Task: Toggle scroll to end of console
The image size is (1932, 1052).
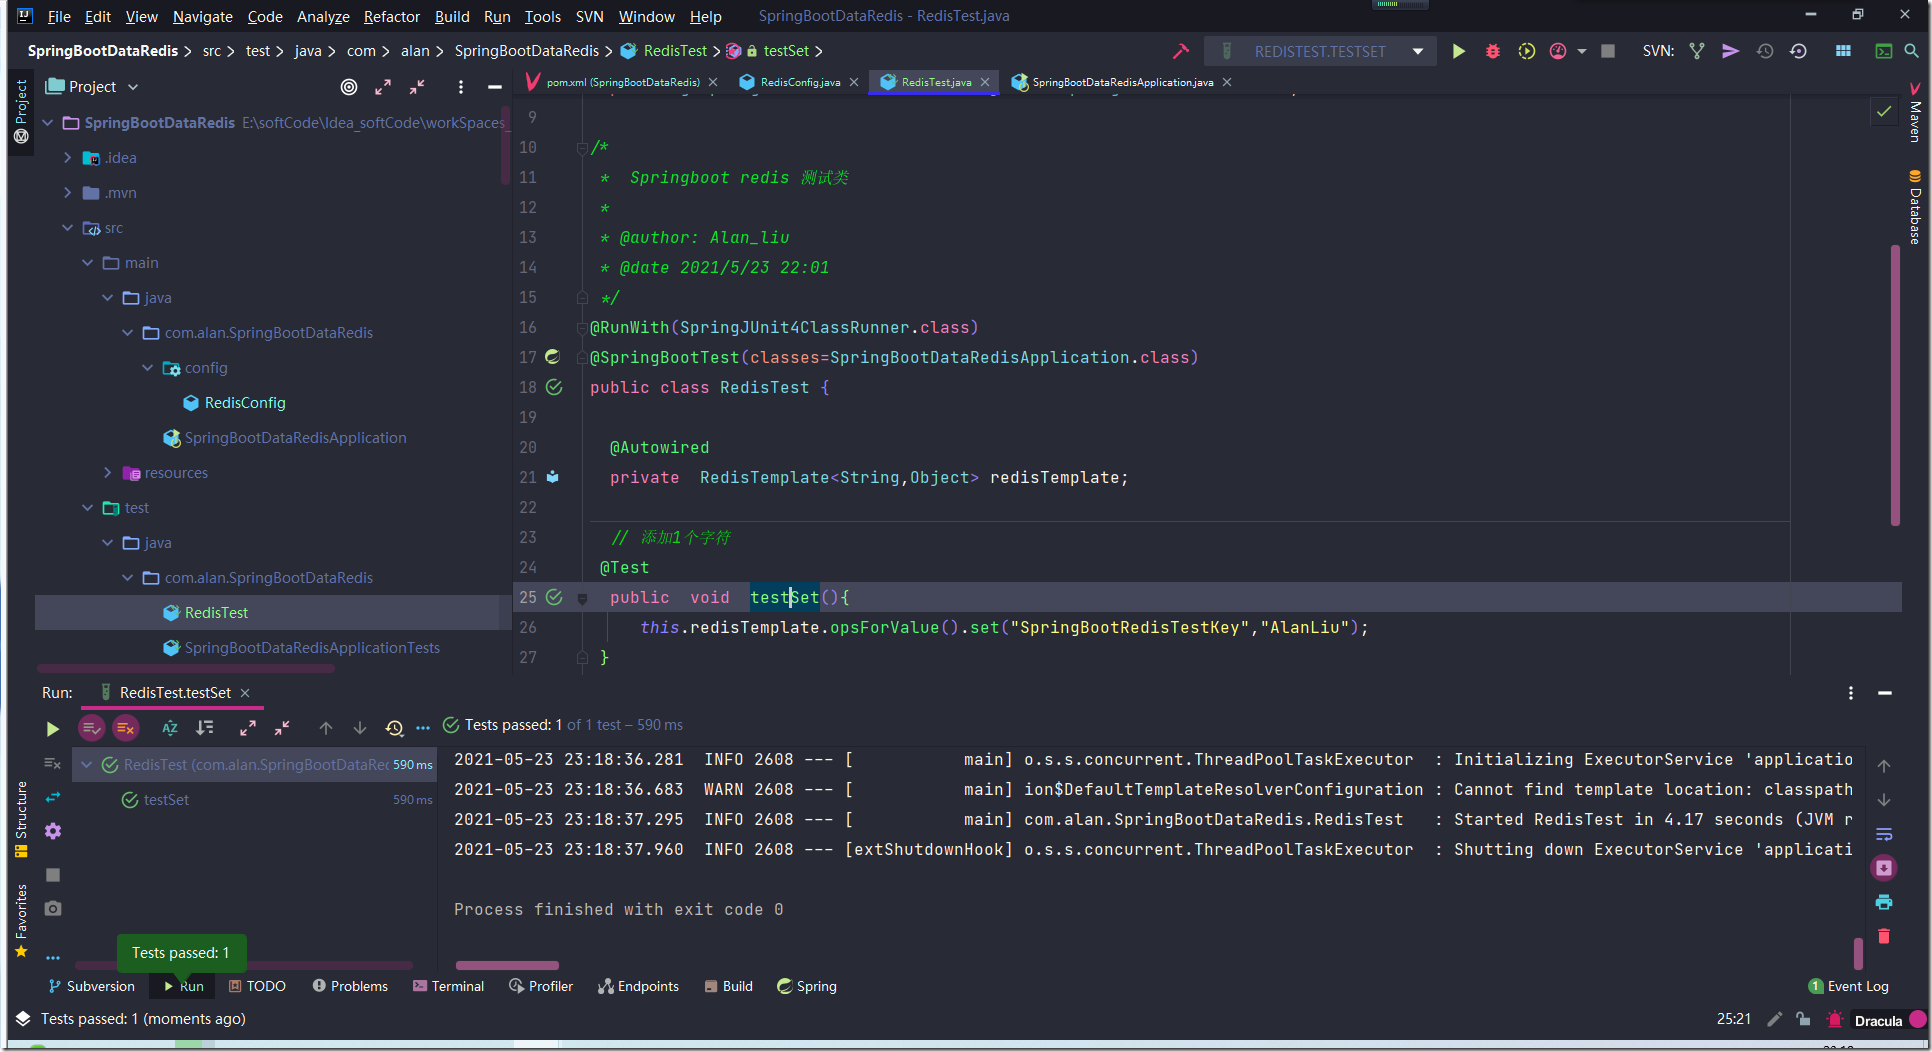Action: [x=1884, y=868]
